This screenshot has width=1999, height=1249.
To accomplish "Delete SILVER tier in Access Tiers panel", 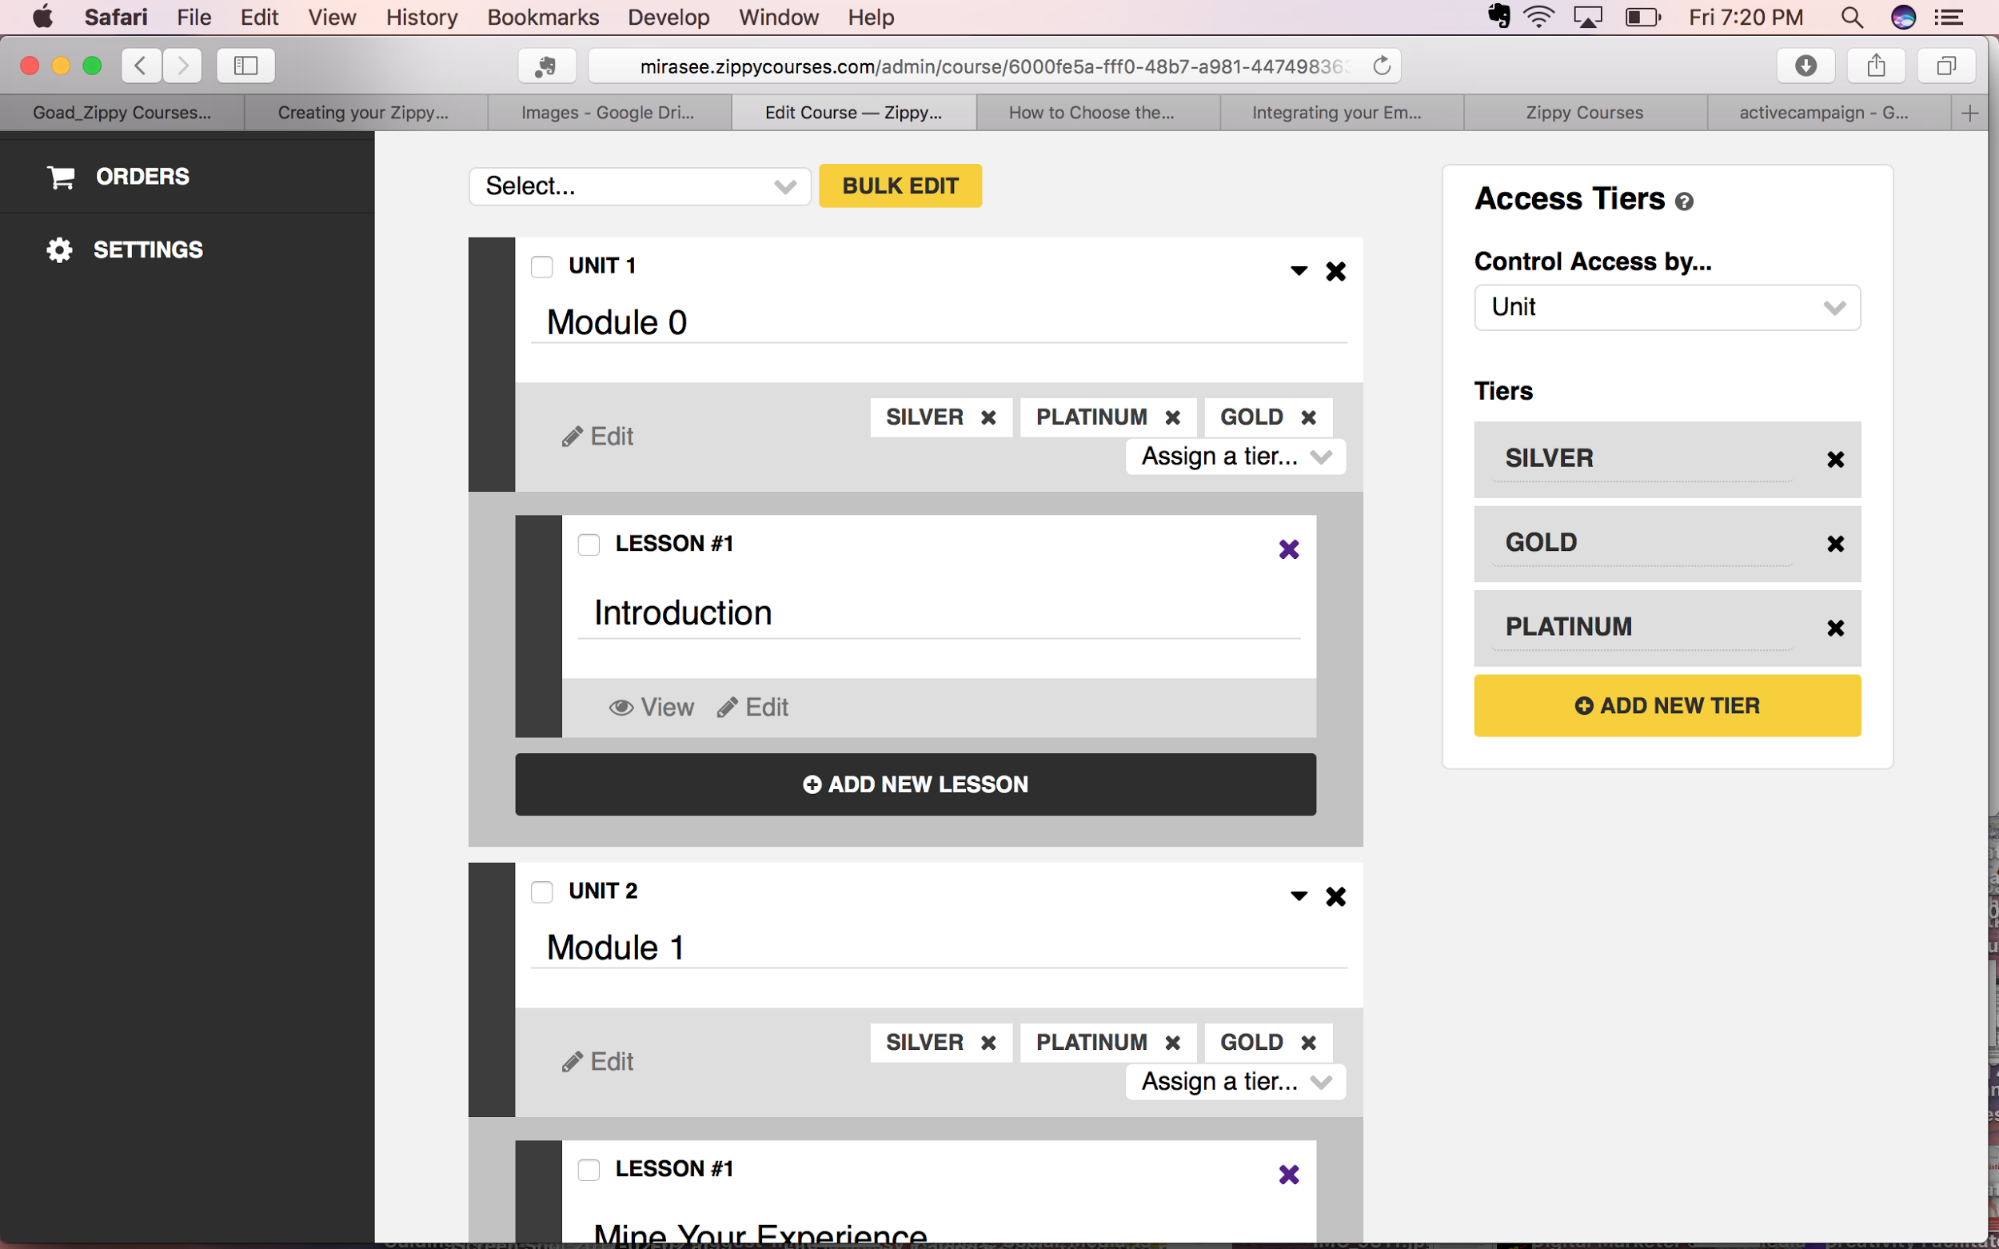I will pos(1835,460).
